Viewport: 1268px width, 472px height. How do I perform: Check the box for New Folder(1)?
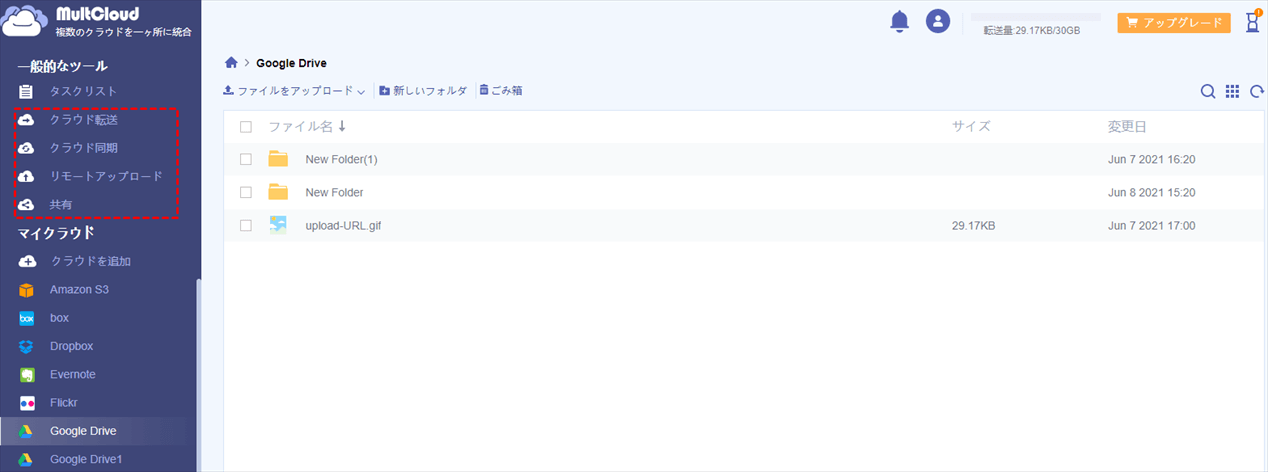pyautogui.click(x=246, y=159)
